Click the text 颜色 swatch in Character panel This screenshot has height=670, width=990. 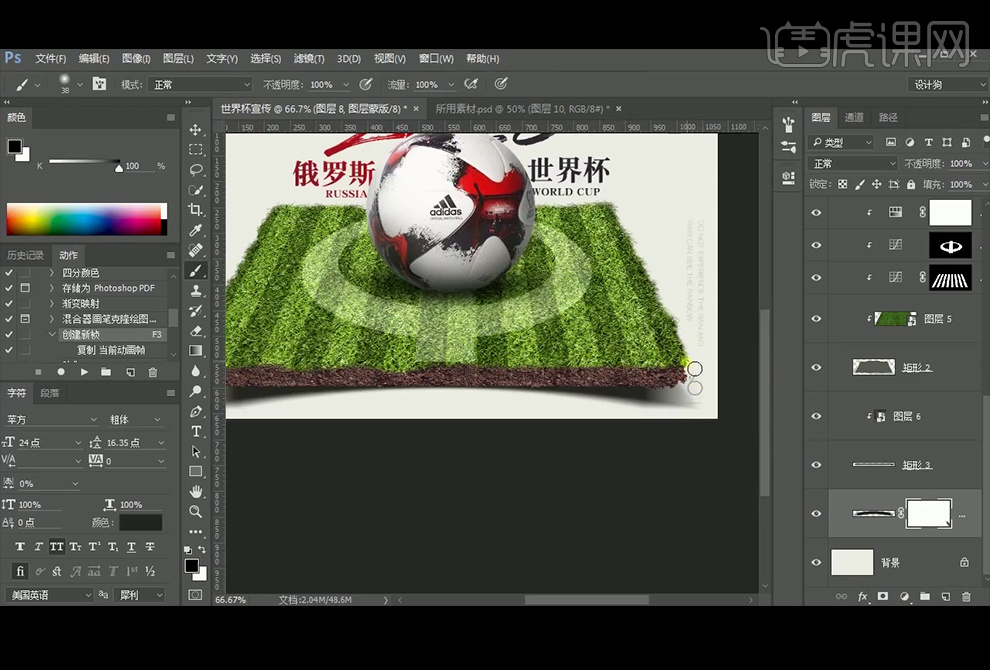(x=140, y=522)
